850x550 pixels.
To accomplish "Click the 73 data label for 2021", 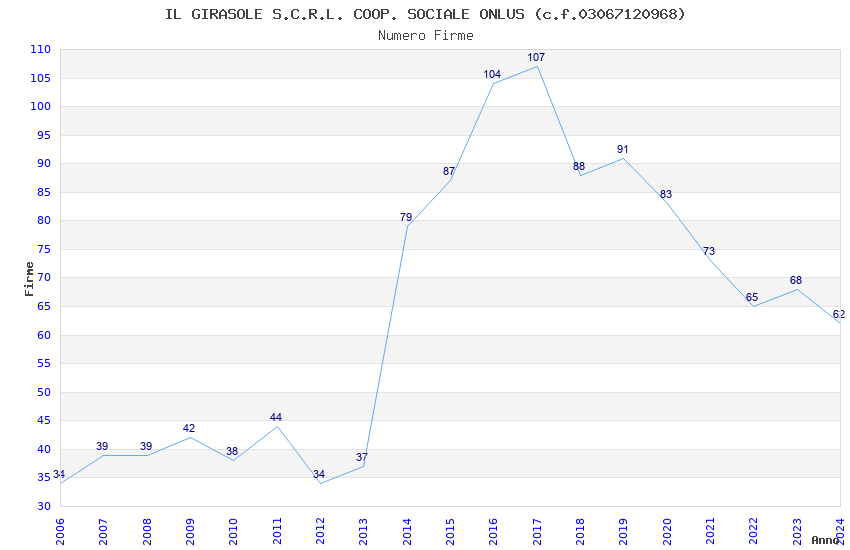I will coord(709,252).
